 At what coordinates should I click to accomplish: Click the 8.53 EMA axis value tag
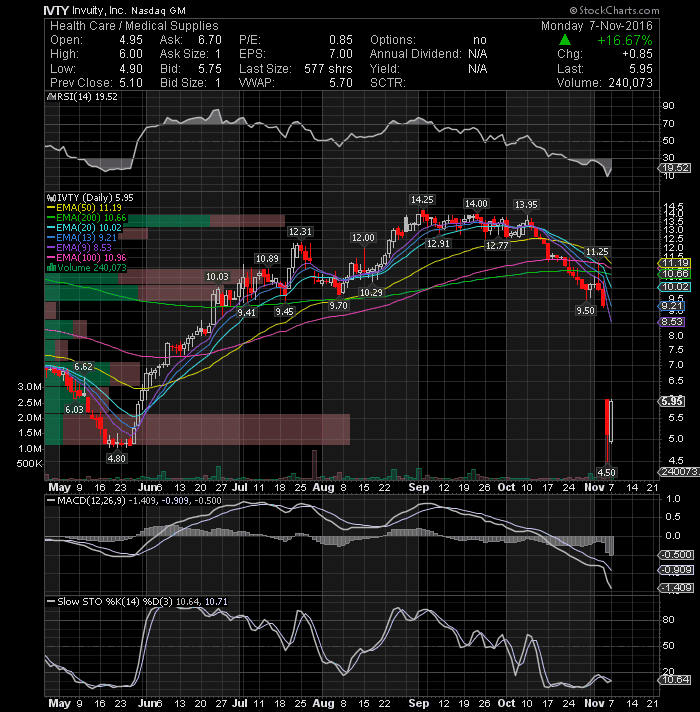pos(671,322)
